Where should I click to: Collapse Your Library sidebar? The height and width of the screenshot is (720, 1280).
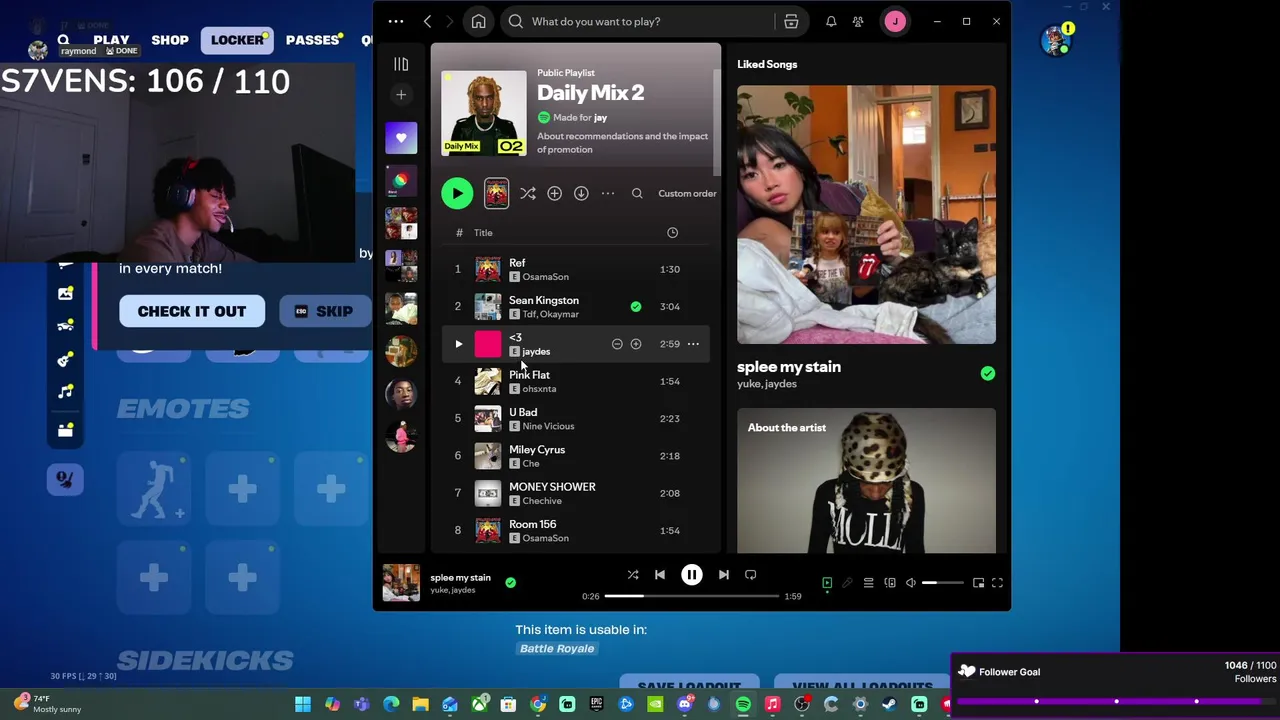(x=401, y=64)
